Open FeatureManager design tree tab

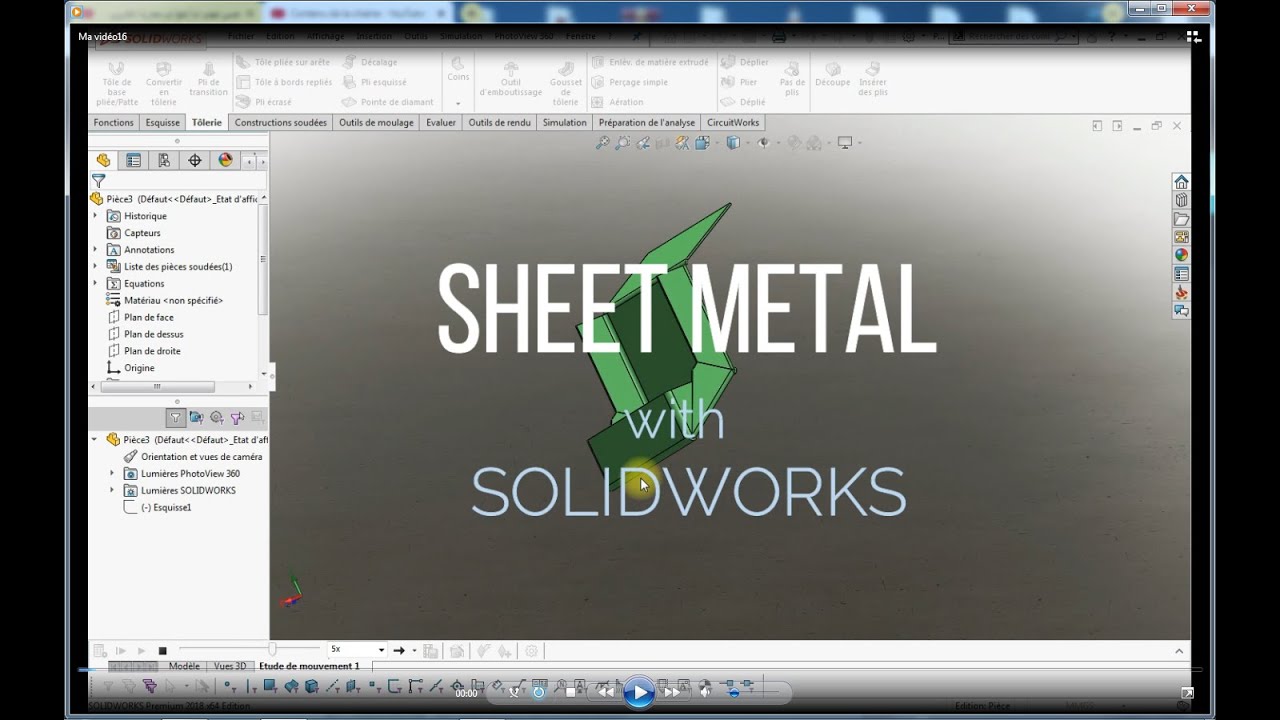pyautogui.click(x=103, y=160)
